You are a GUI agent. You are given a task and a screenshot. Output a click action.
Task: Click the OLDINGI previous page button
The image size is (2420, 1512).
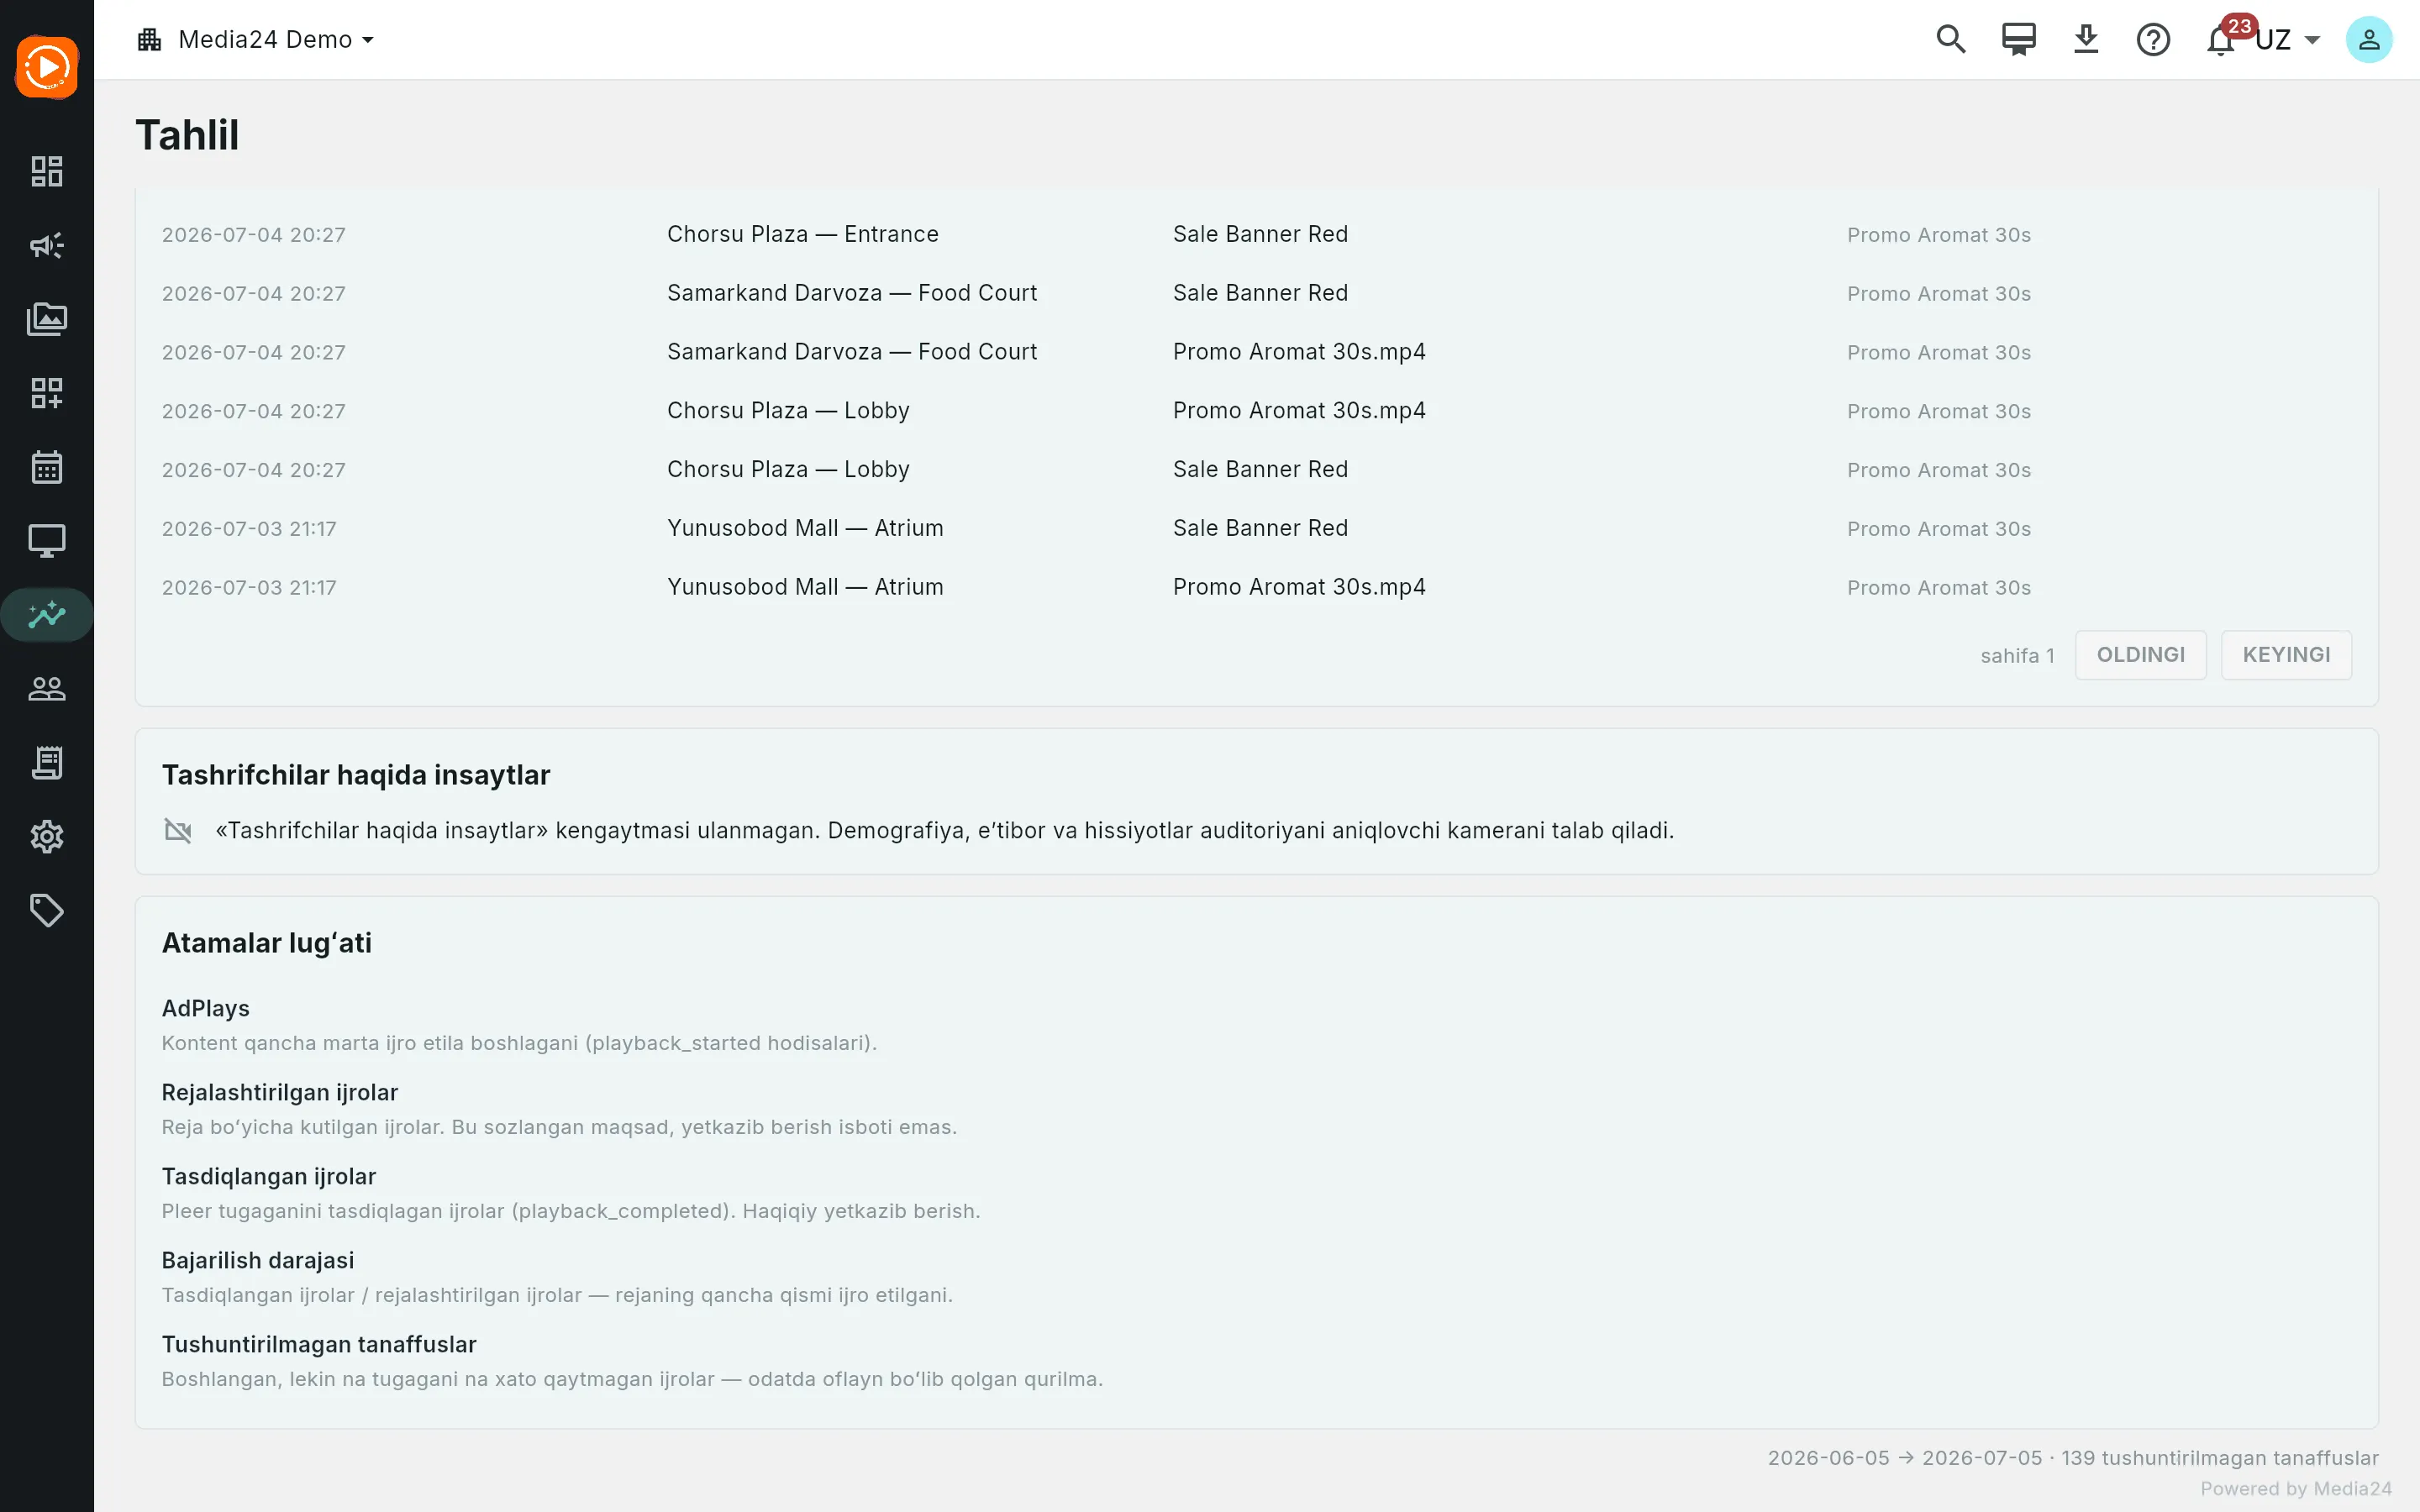[x=2141, y=655]
